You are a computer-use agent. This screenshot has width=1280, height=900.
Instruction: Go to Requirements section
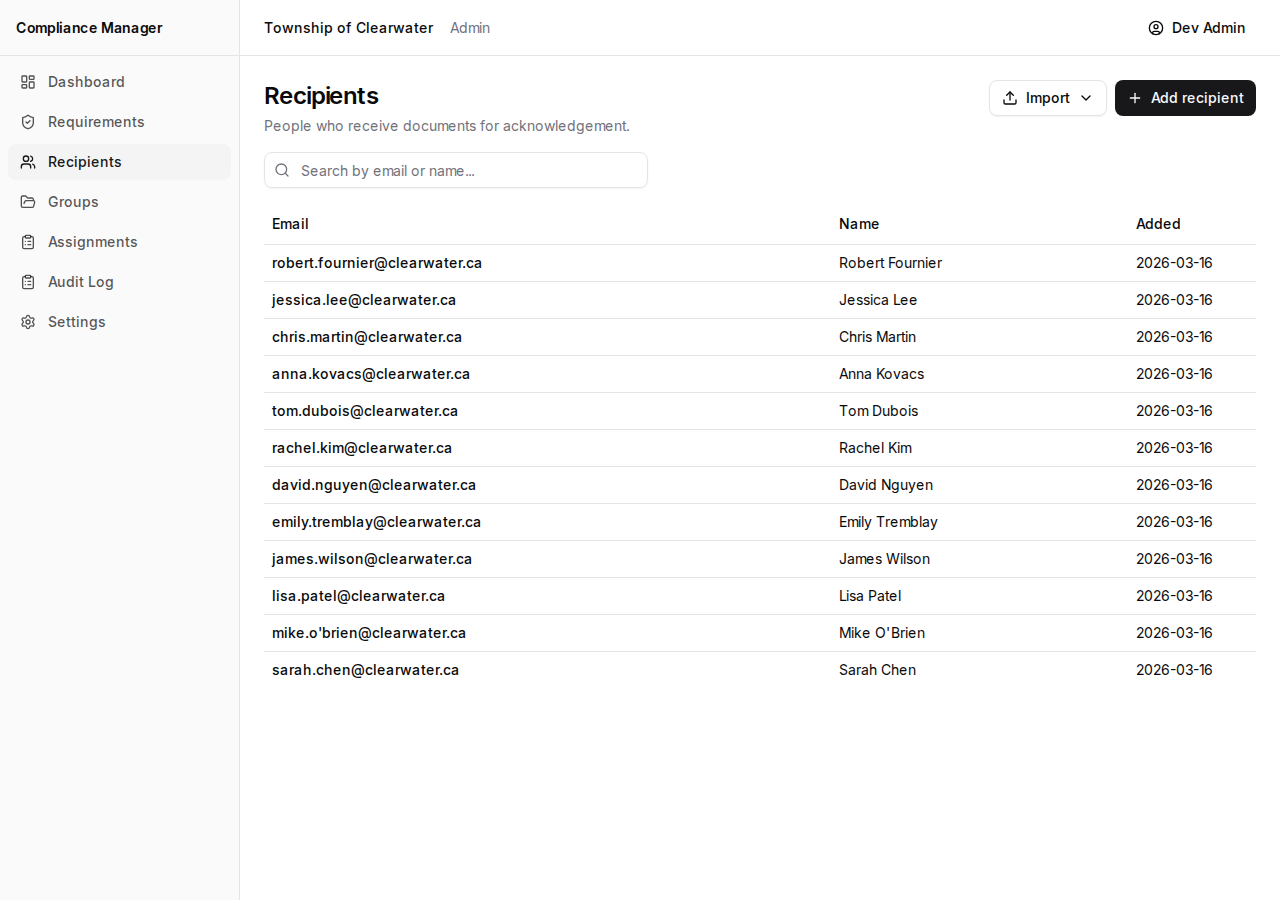tap(119, 122)
